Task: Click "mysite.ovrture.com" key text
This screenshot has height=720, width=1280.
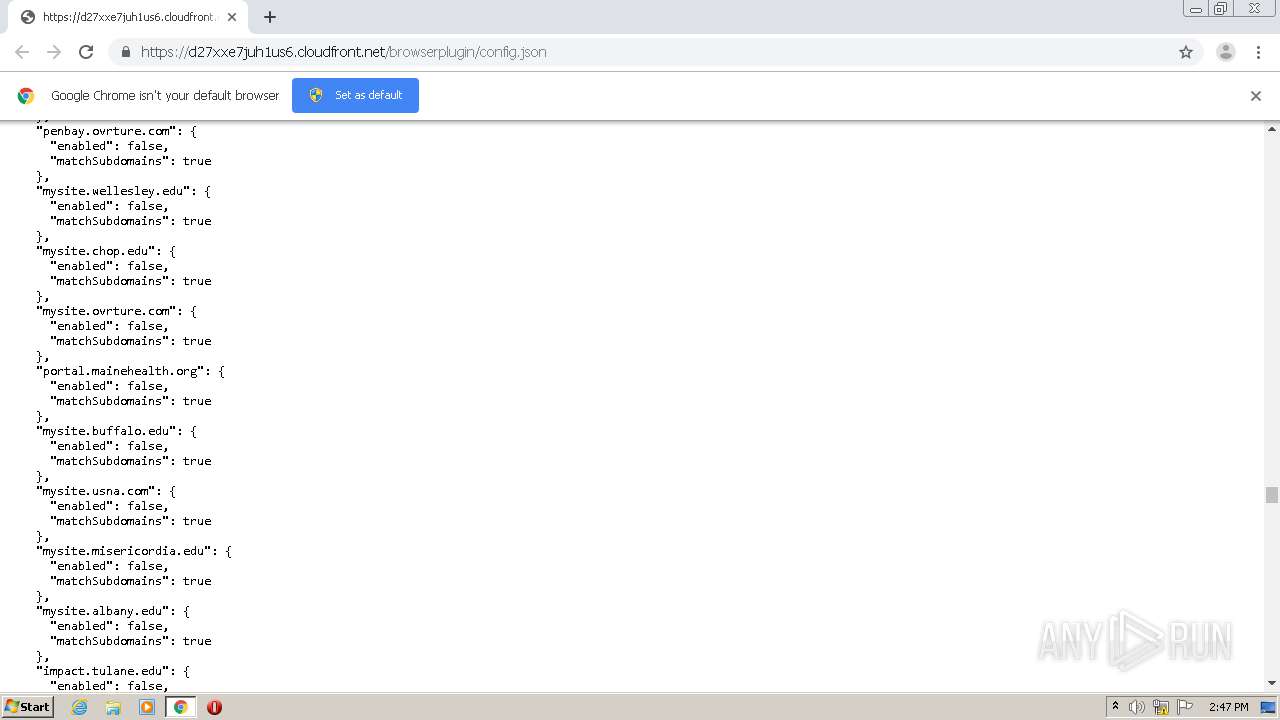Action: pos(107,311)
